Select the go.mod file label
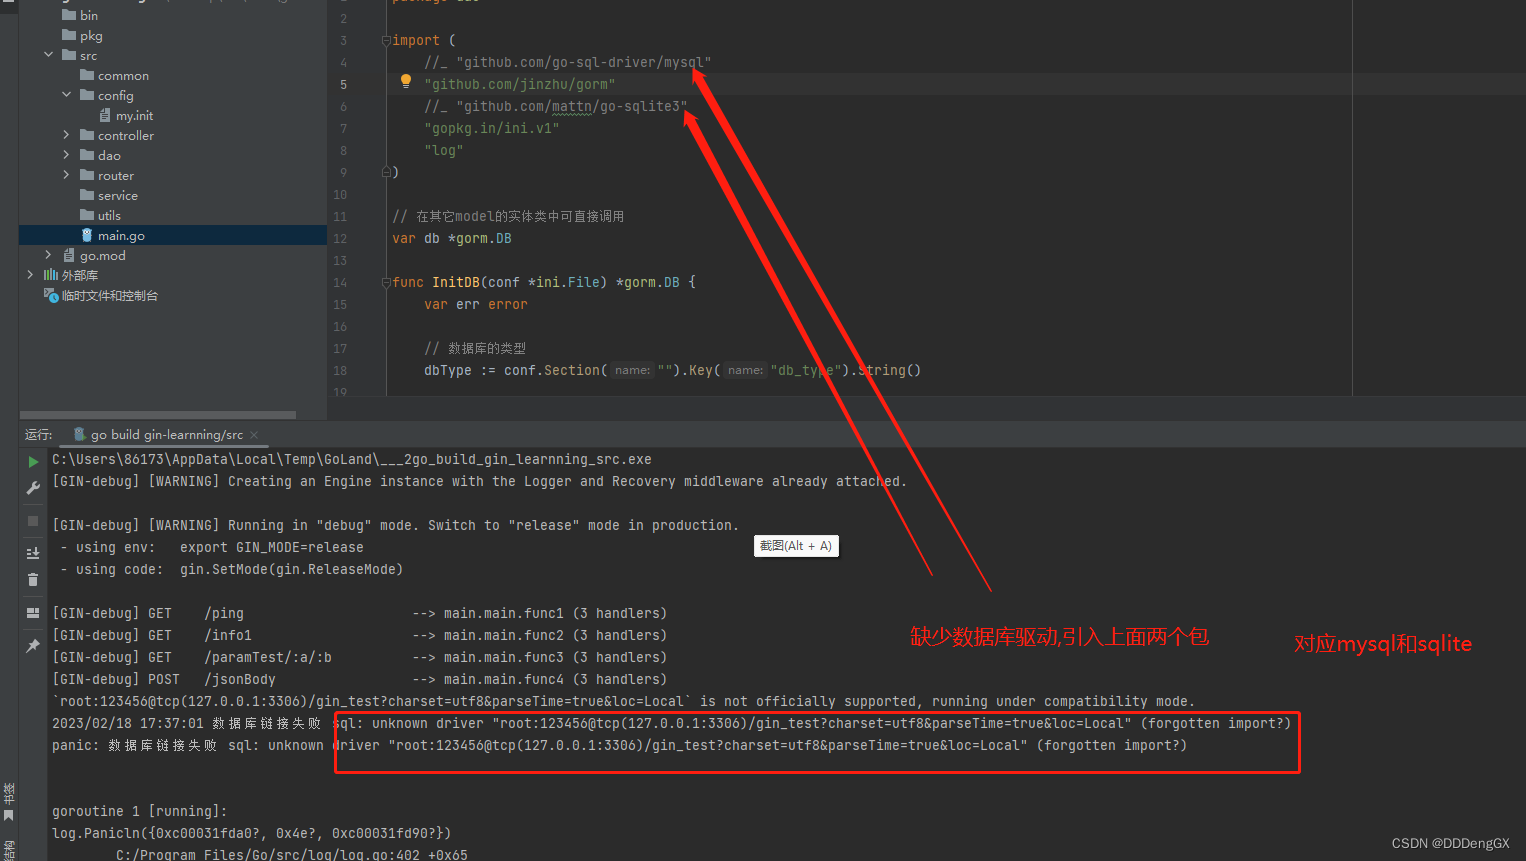 [x=103, y=255]
